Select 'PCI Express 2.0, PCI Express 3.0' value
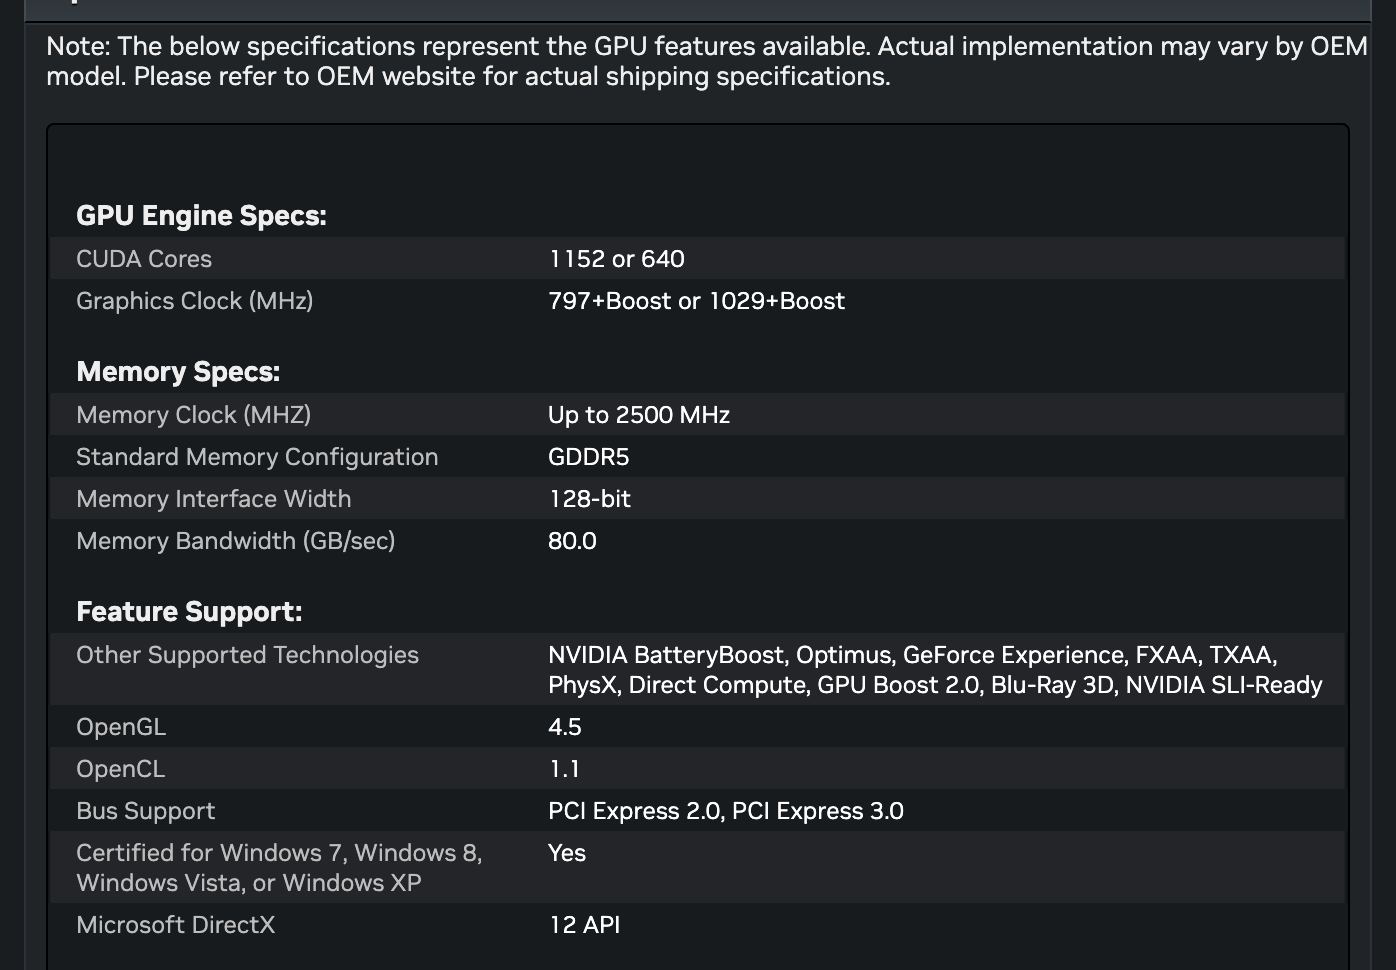Screen dimensions: 1396x970 tap(725, 811)
